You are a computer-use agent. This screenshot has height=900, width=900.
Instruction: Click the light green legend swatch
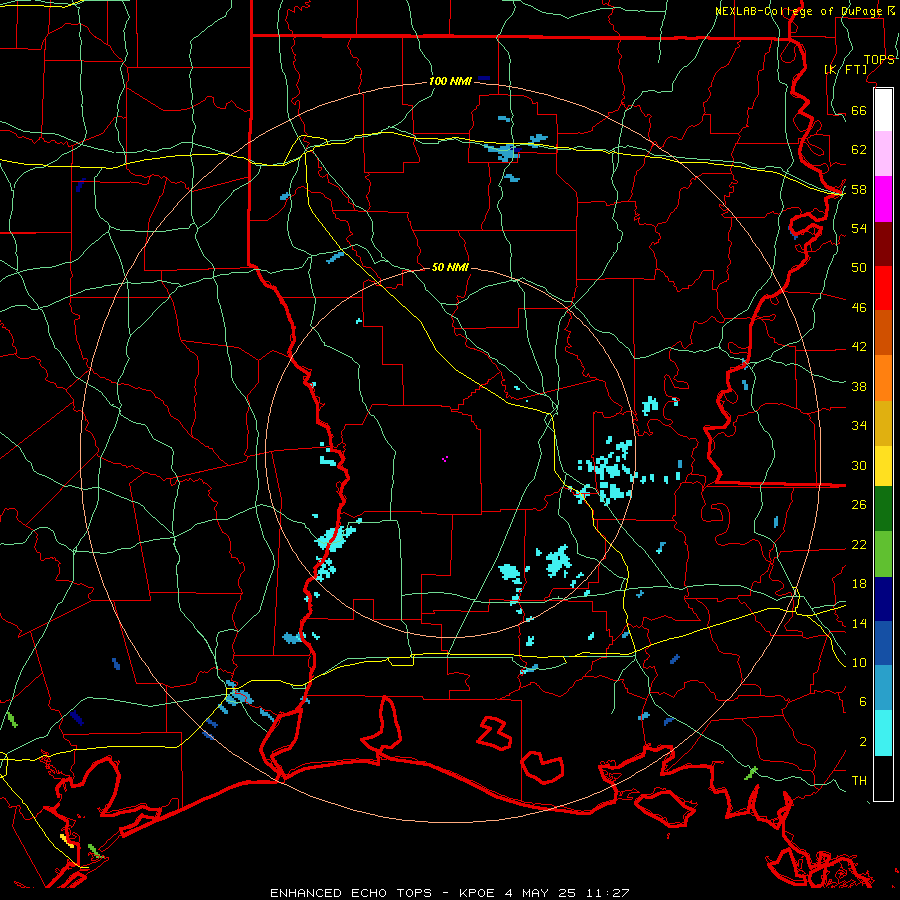pos(883,554)
